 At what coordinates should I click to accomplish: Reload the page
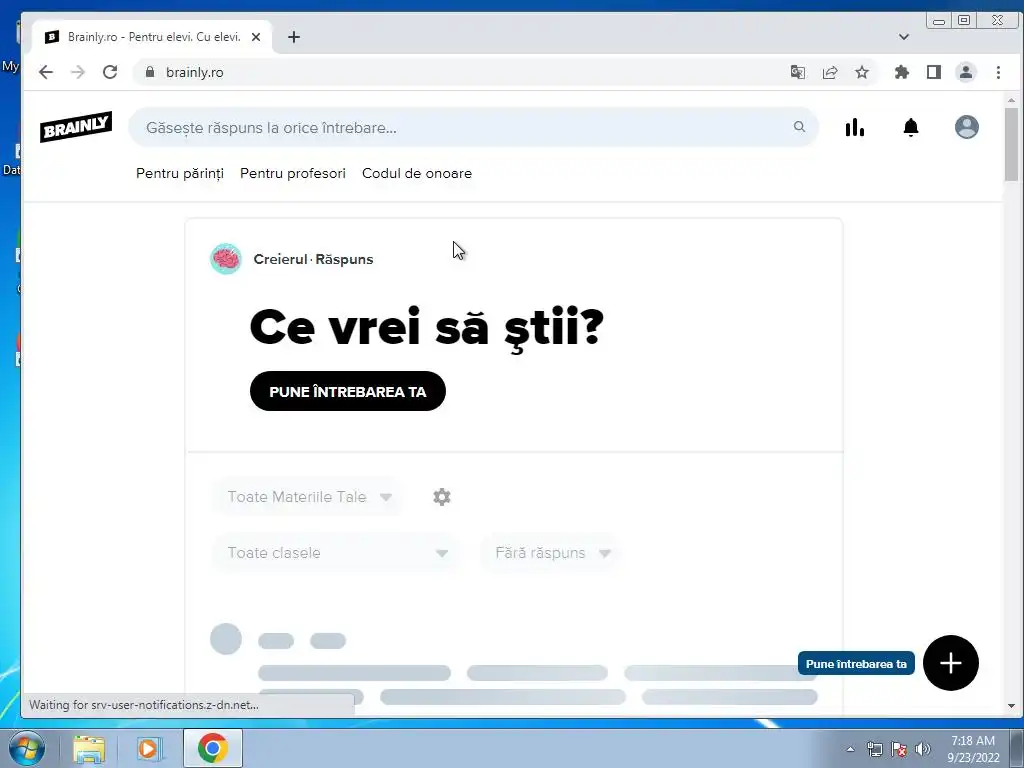click(110, 72)
